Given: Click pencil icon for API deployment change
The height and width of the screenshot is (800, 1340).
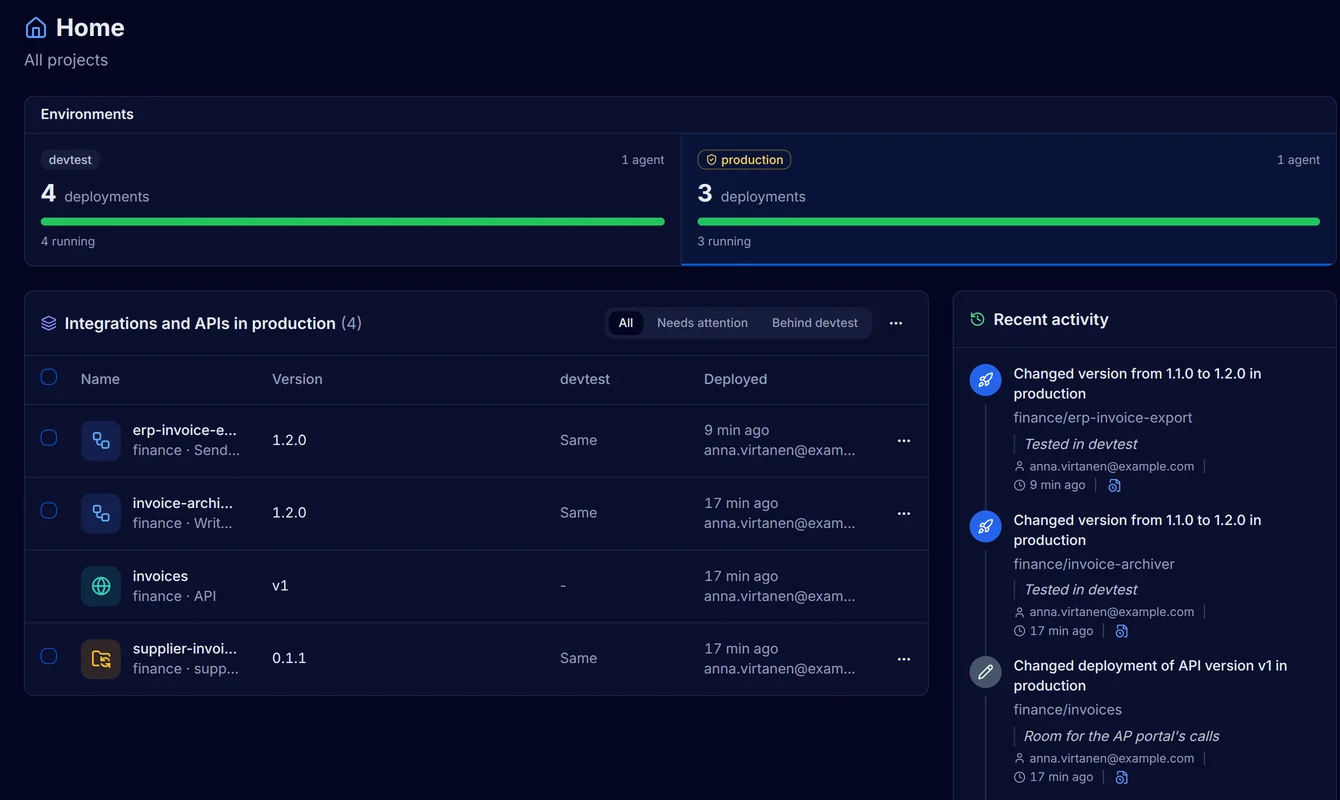Looking at the screenshot, I should 985,672.
